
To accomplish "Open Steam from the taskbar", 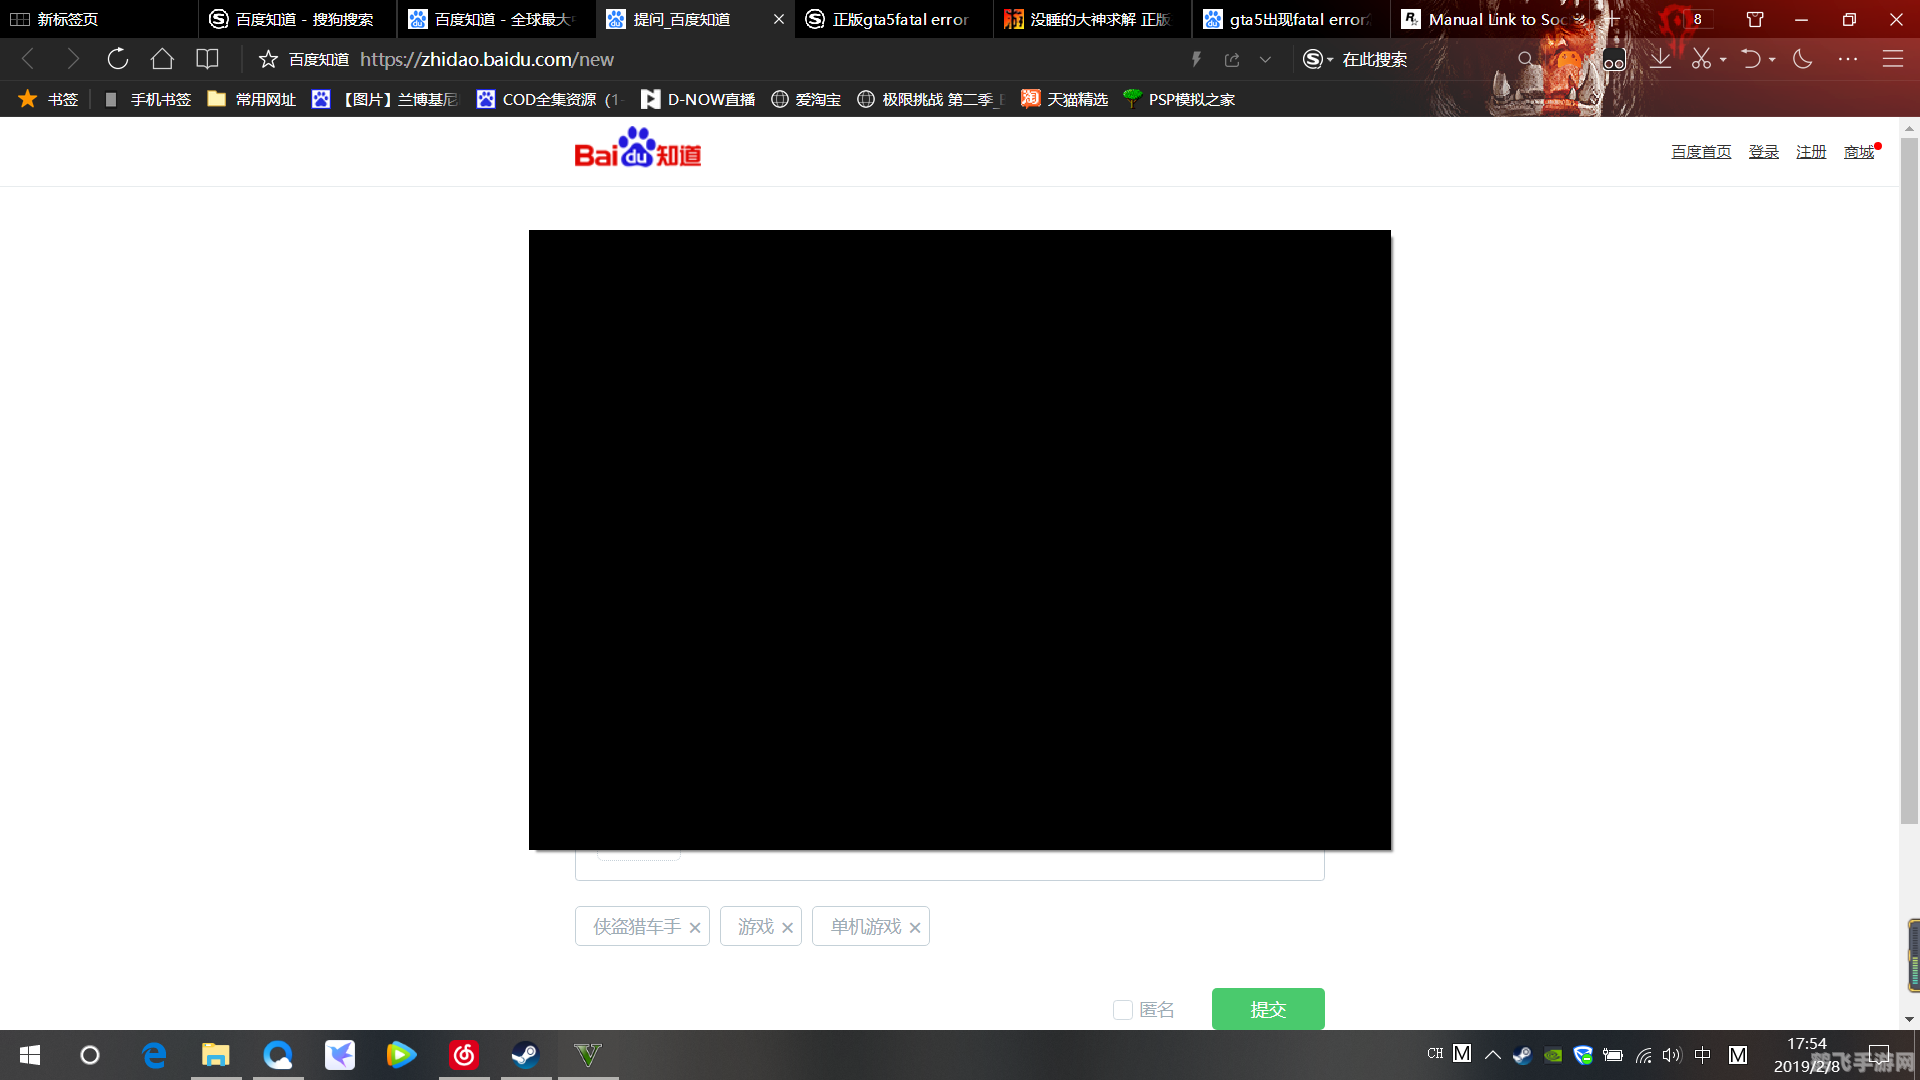I will 525,1054.
